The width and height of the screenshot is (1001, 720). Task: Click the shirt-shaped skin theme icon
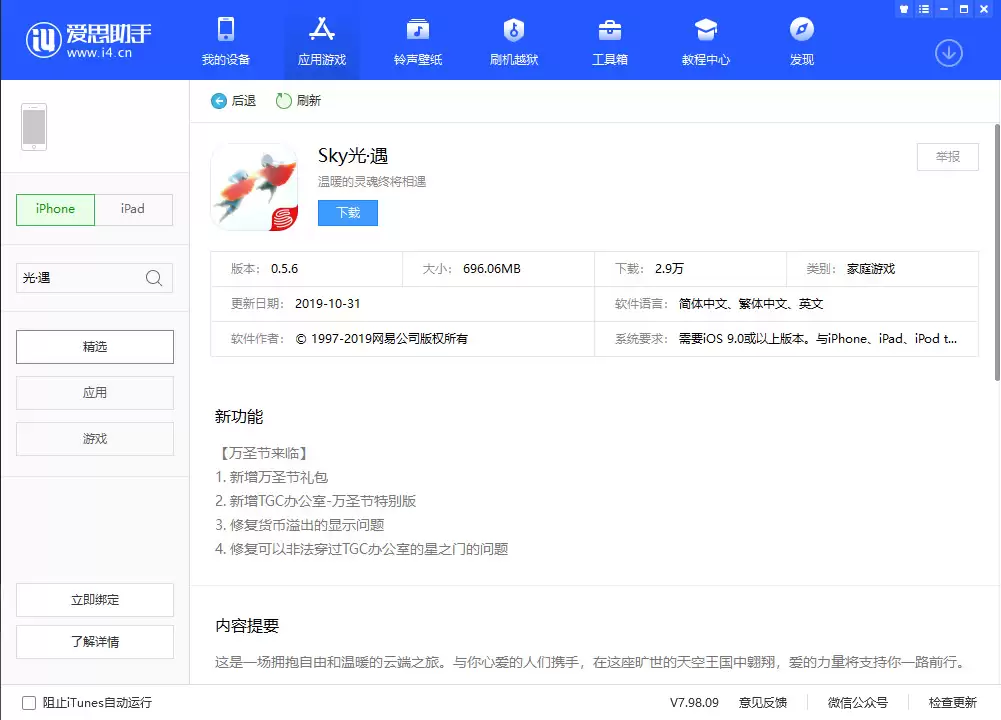point(903,9)
